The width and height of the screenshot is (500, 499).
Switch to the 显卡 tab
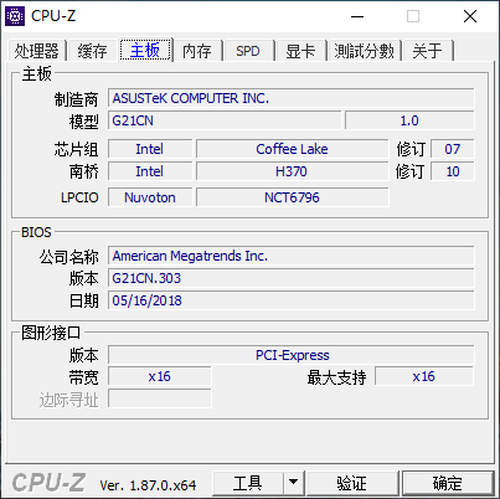(300, 51)
